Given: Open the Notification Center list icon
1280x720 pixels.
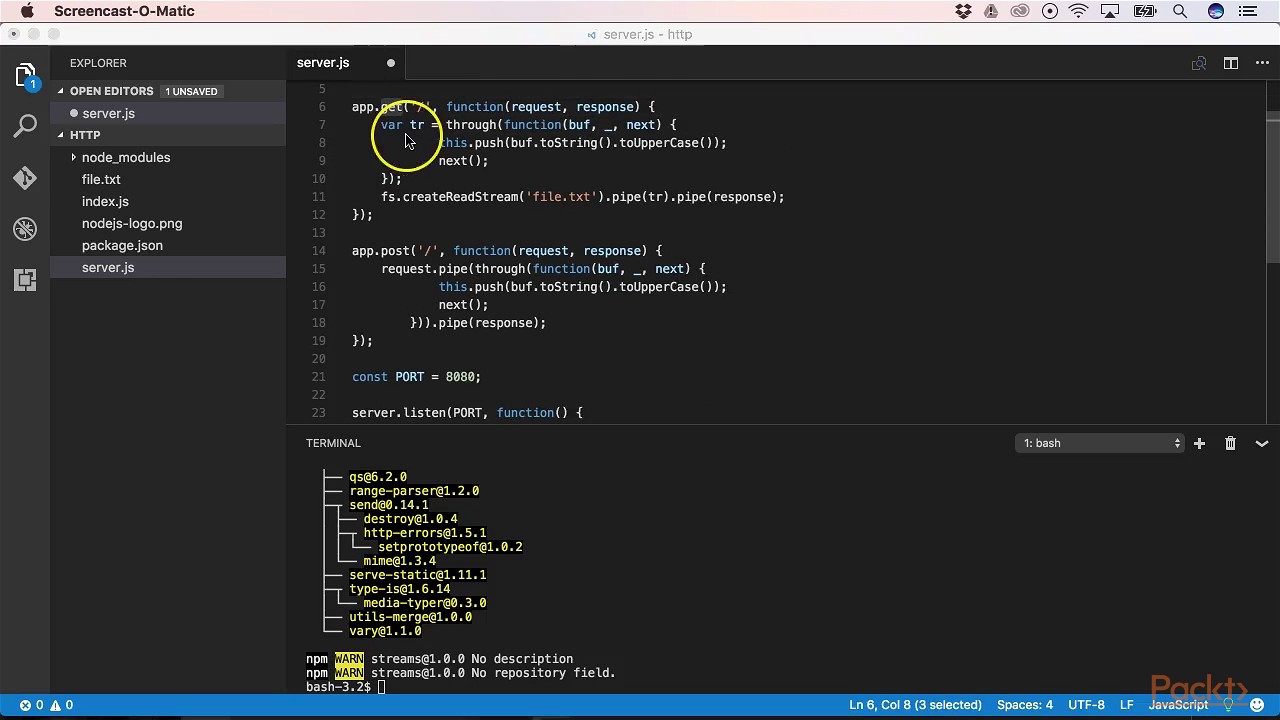Looking at the screenshot, I should pos(1248,11).
